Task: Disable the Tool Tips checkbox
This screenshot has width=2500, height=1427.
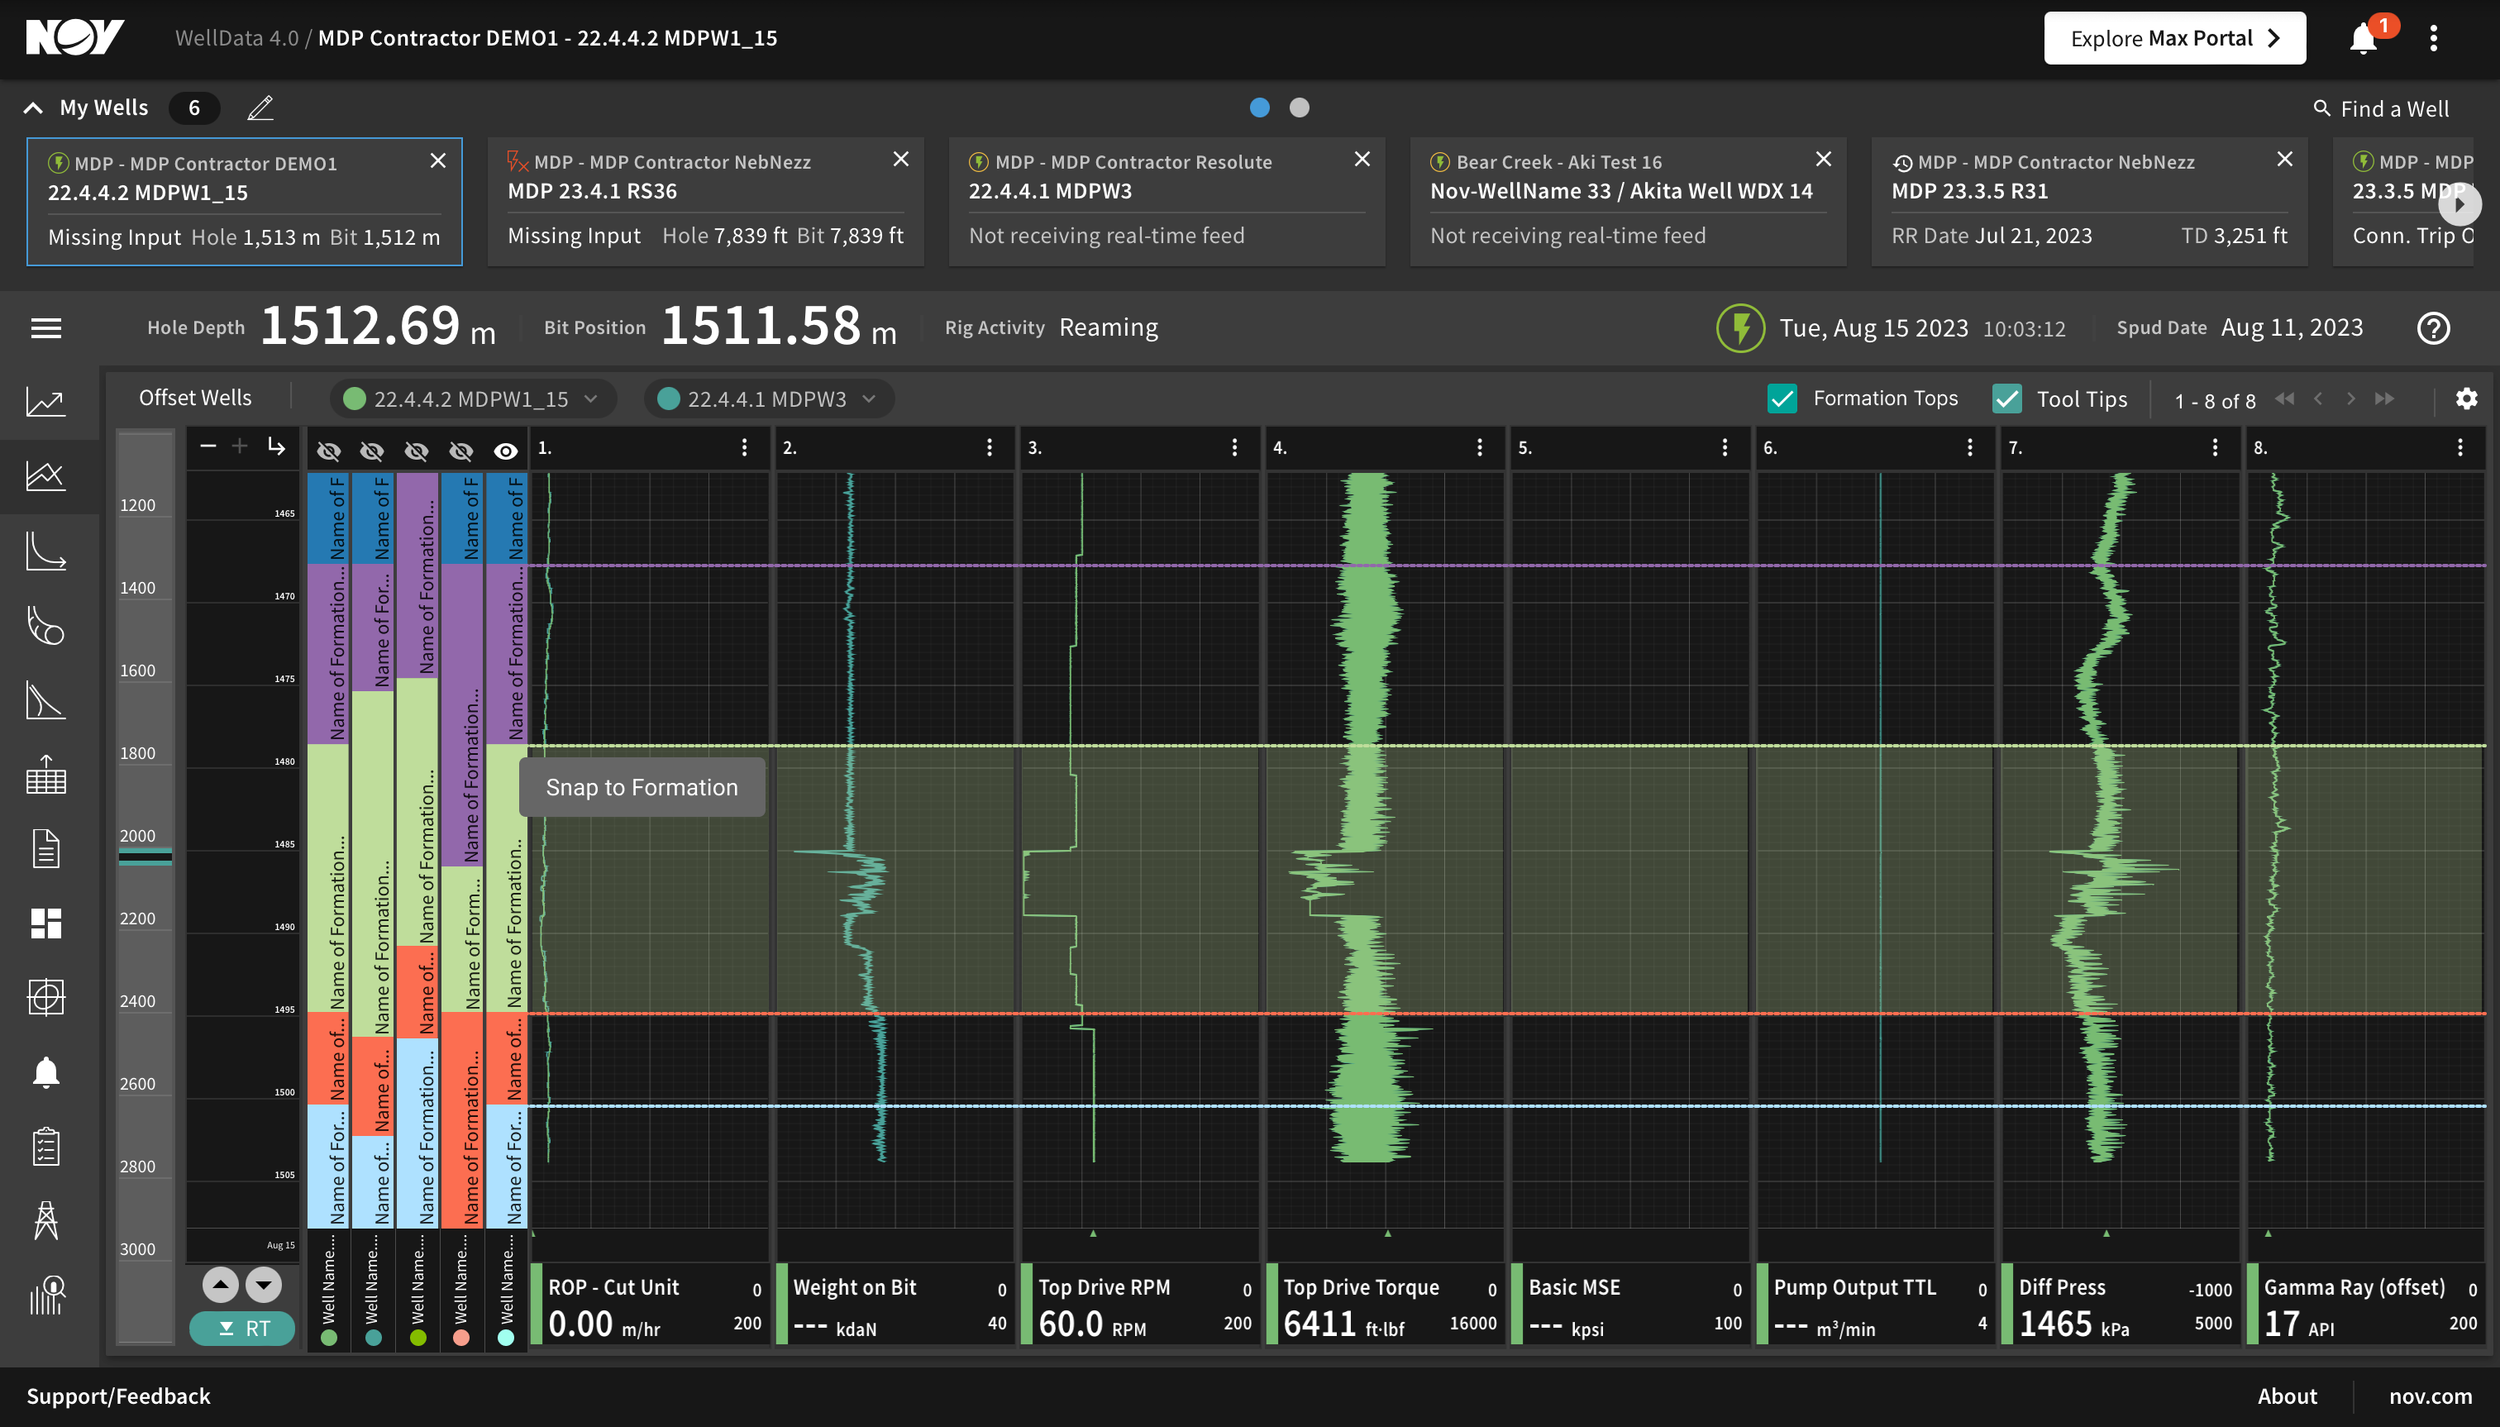Action: click(x=2007, y=399)
